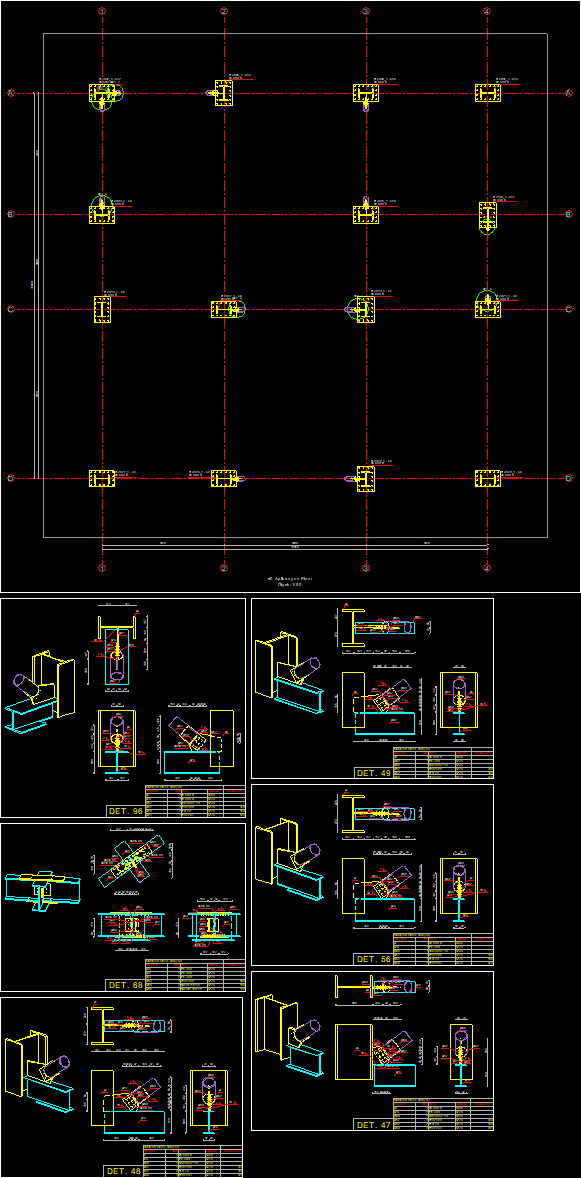The height and width of the screenshot is (1178, 581).
Task: Click grid bubble 3 below the plan
Action: tap(365, 568)
